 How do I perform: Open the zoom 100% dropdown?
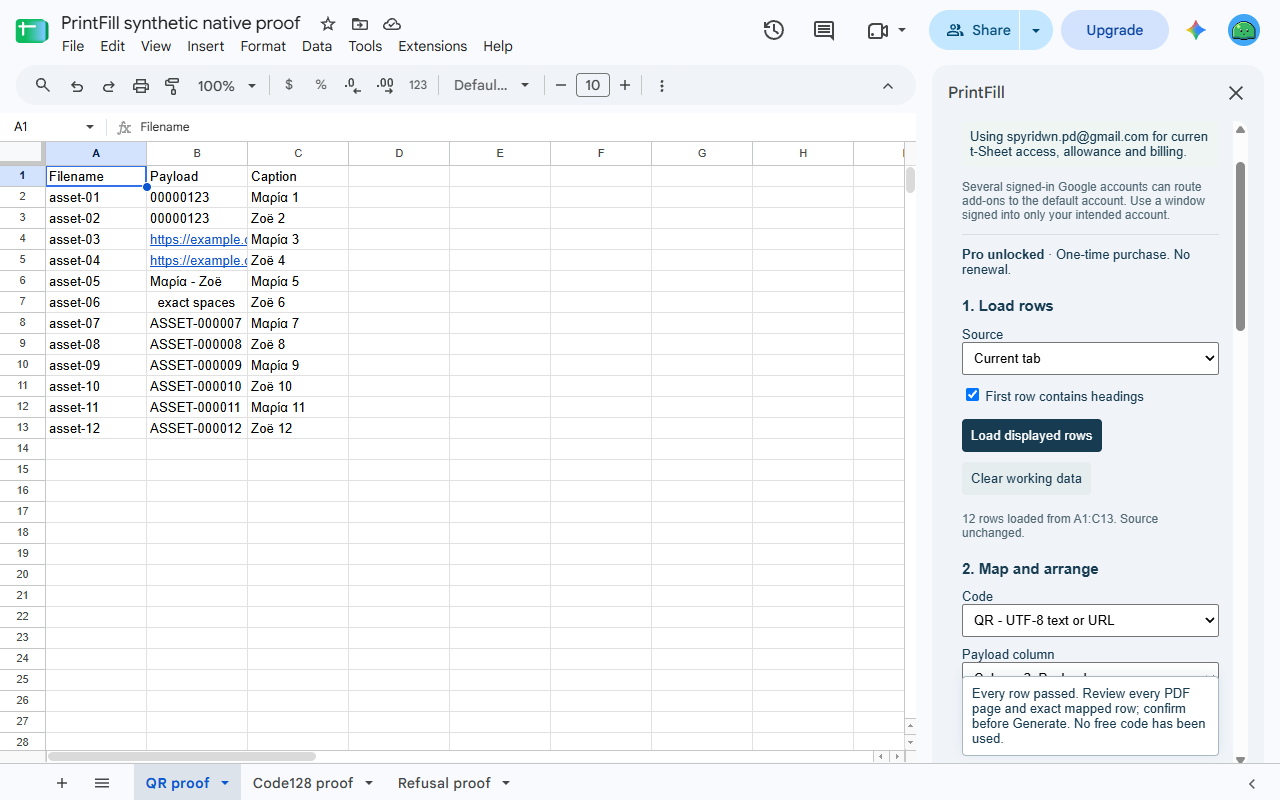228,86
